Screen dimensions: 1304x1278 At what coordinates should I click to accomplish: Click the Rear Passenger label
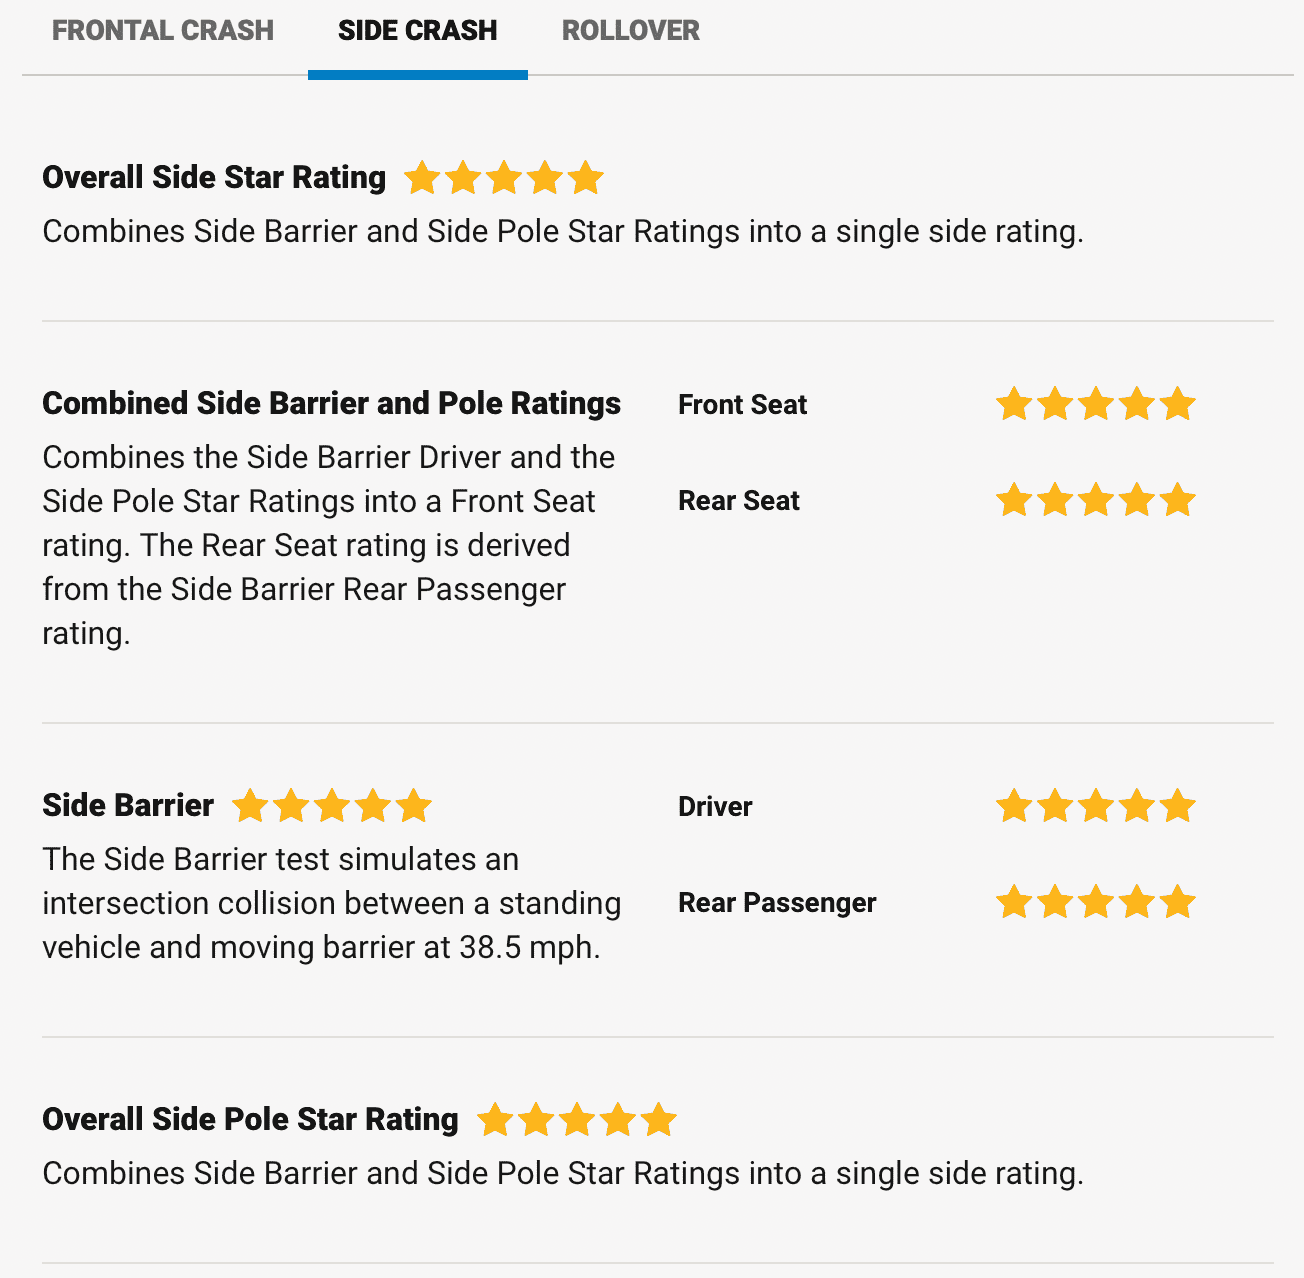(x=777, y=903)
